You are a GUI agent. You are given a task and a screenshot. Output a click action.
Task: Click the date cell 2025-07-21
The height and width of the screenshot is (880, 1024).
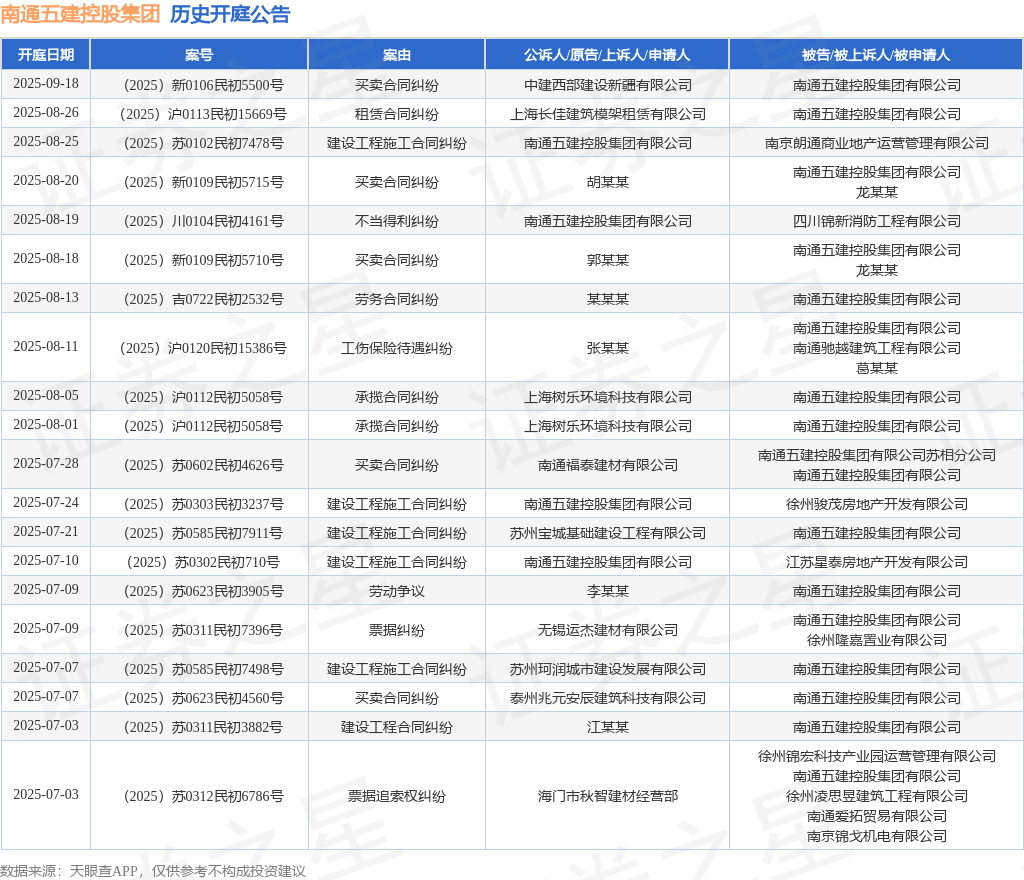(46, 532)
